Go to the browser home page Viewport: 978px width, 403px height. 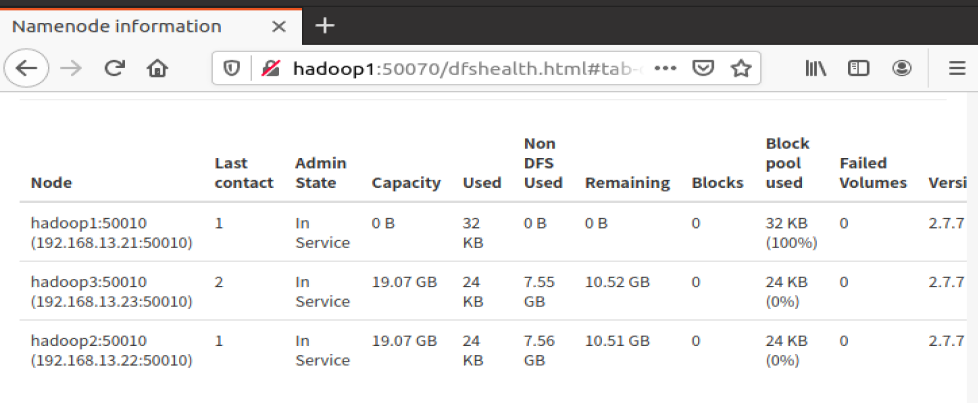pyautogui.click(x=157, y=68)
